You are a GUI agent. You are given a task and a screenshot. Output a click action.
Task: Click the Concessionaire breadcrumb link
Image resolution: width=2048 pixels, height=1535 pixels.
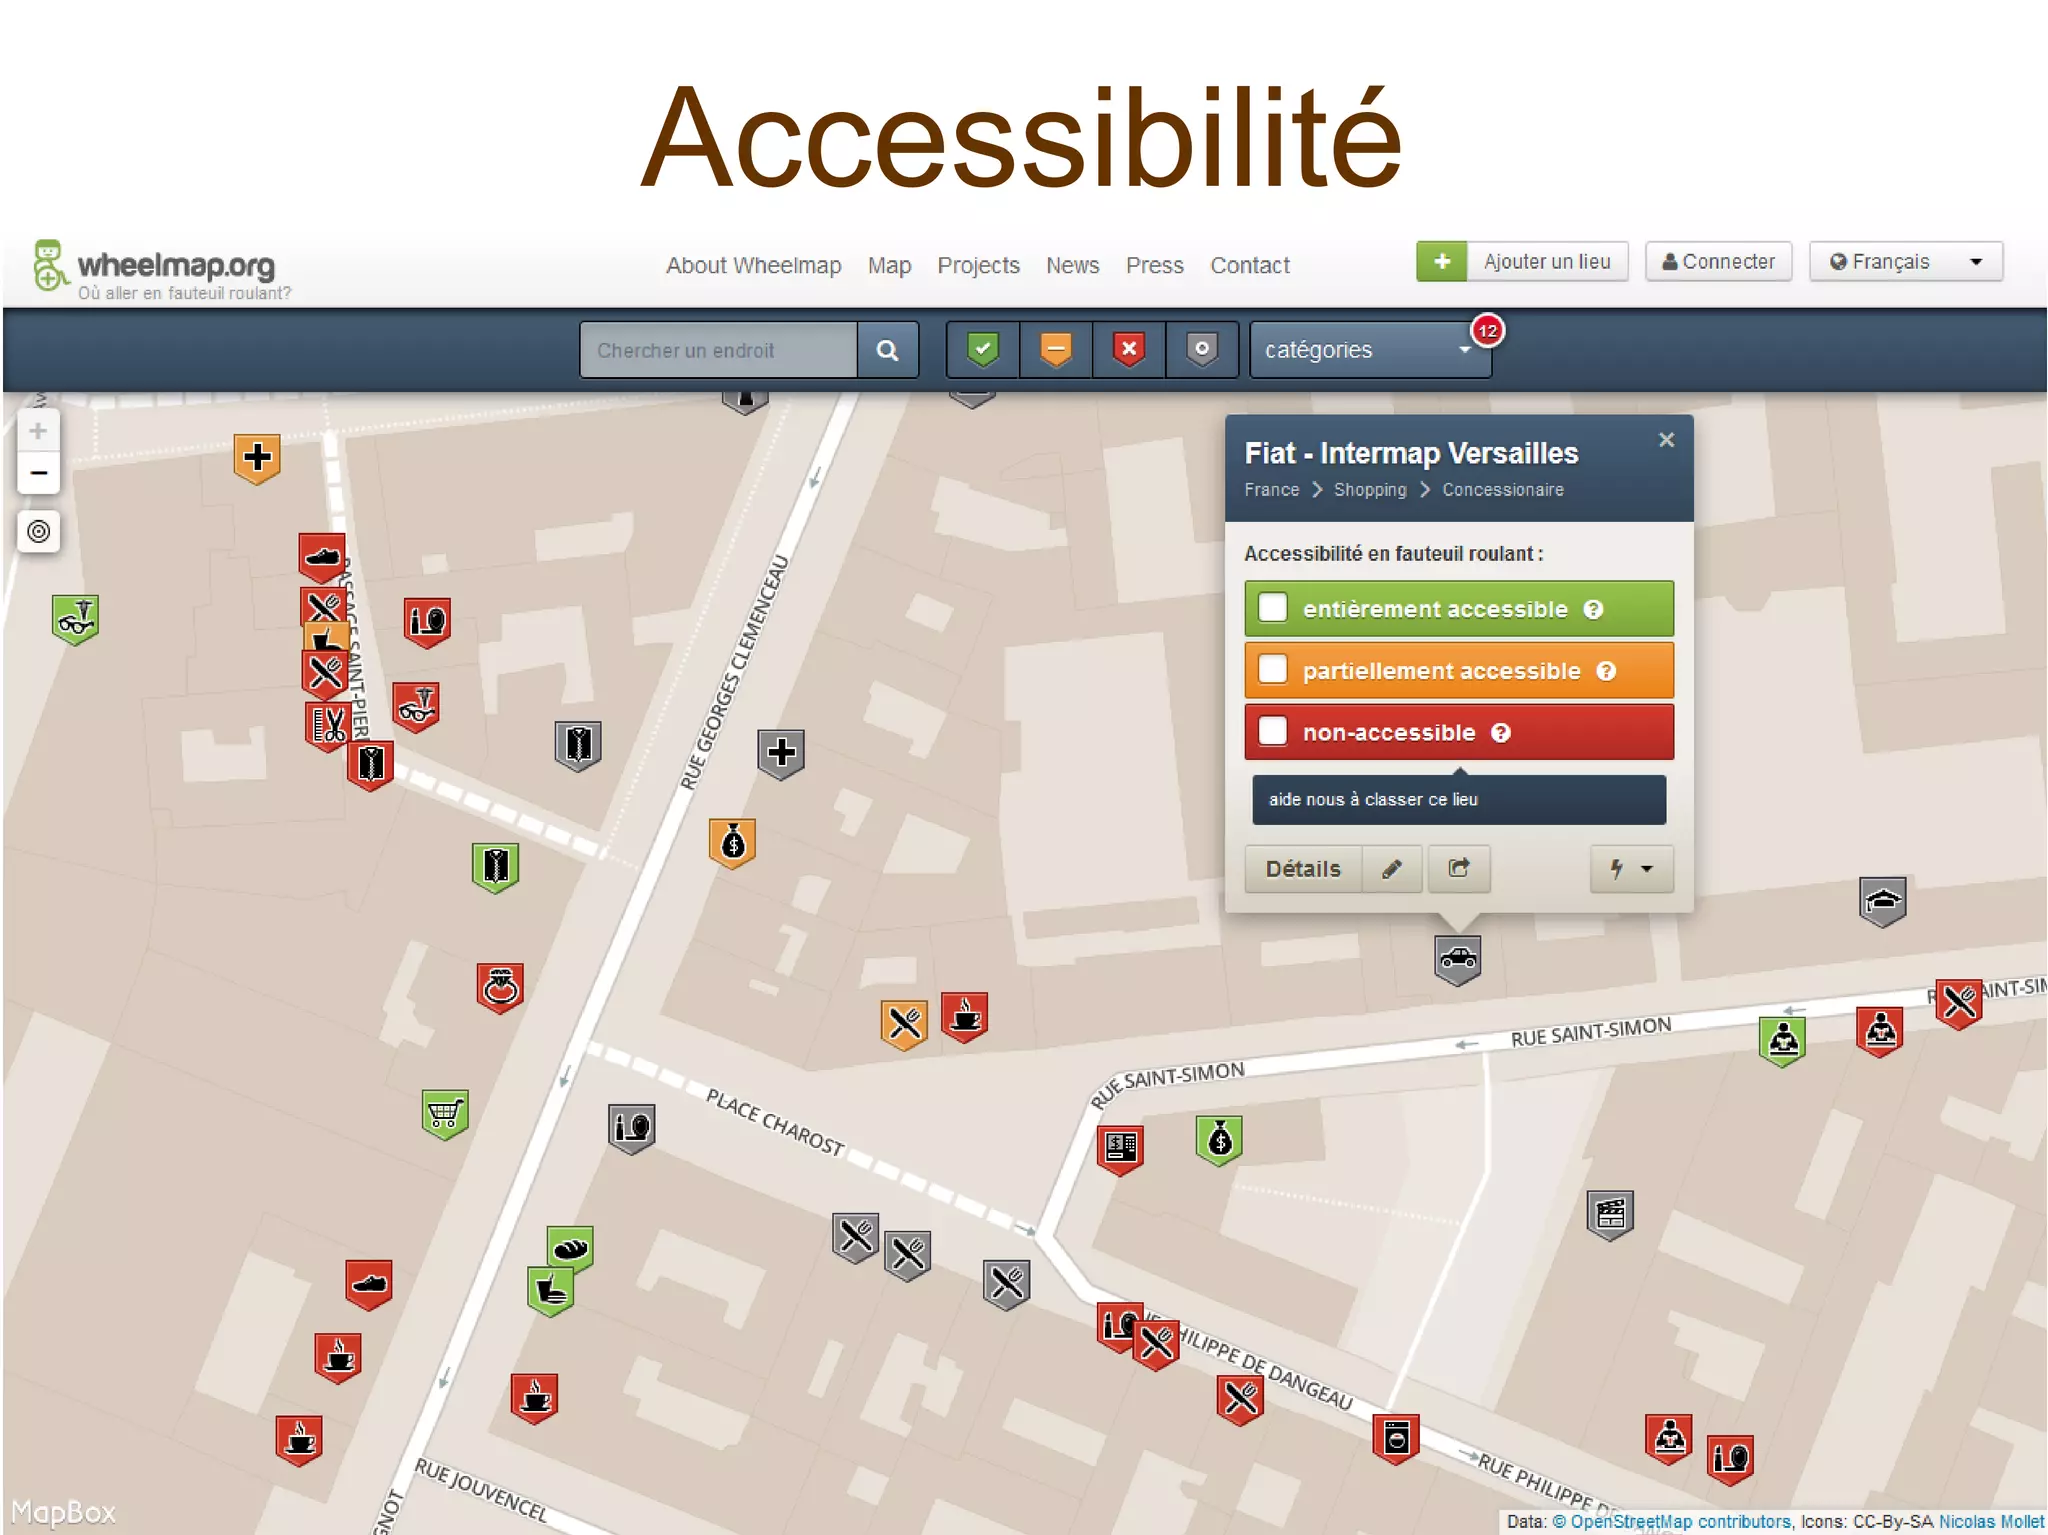(x=1503, y=490)
